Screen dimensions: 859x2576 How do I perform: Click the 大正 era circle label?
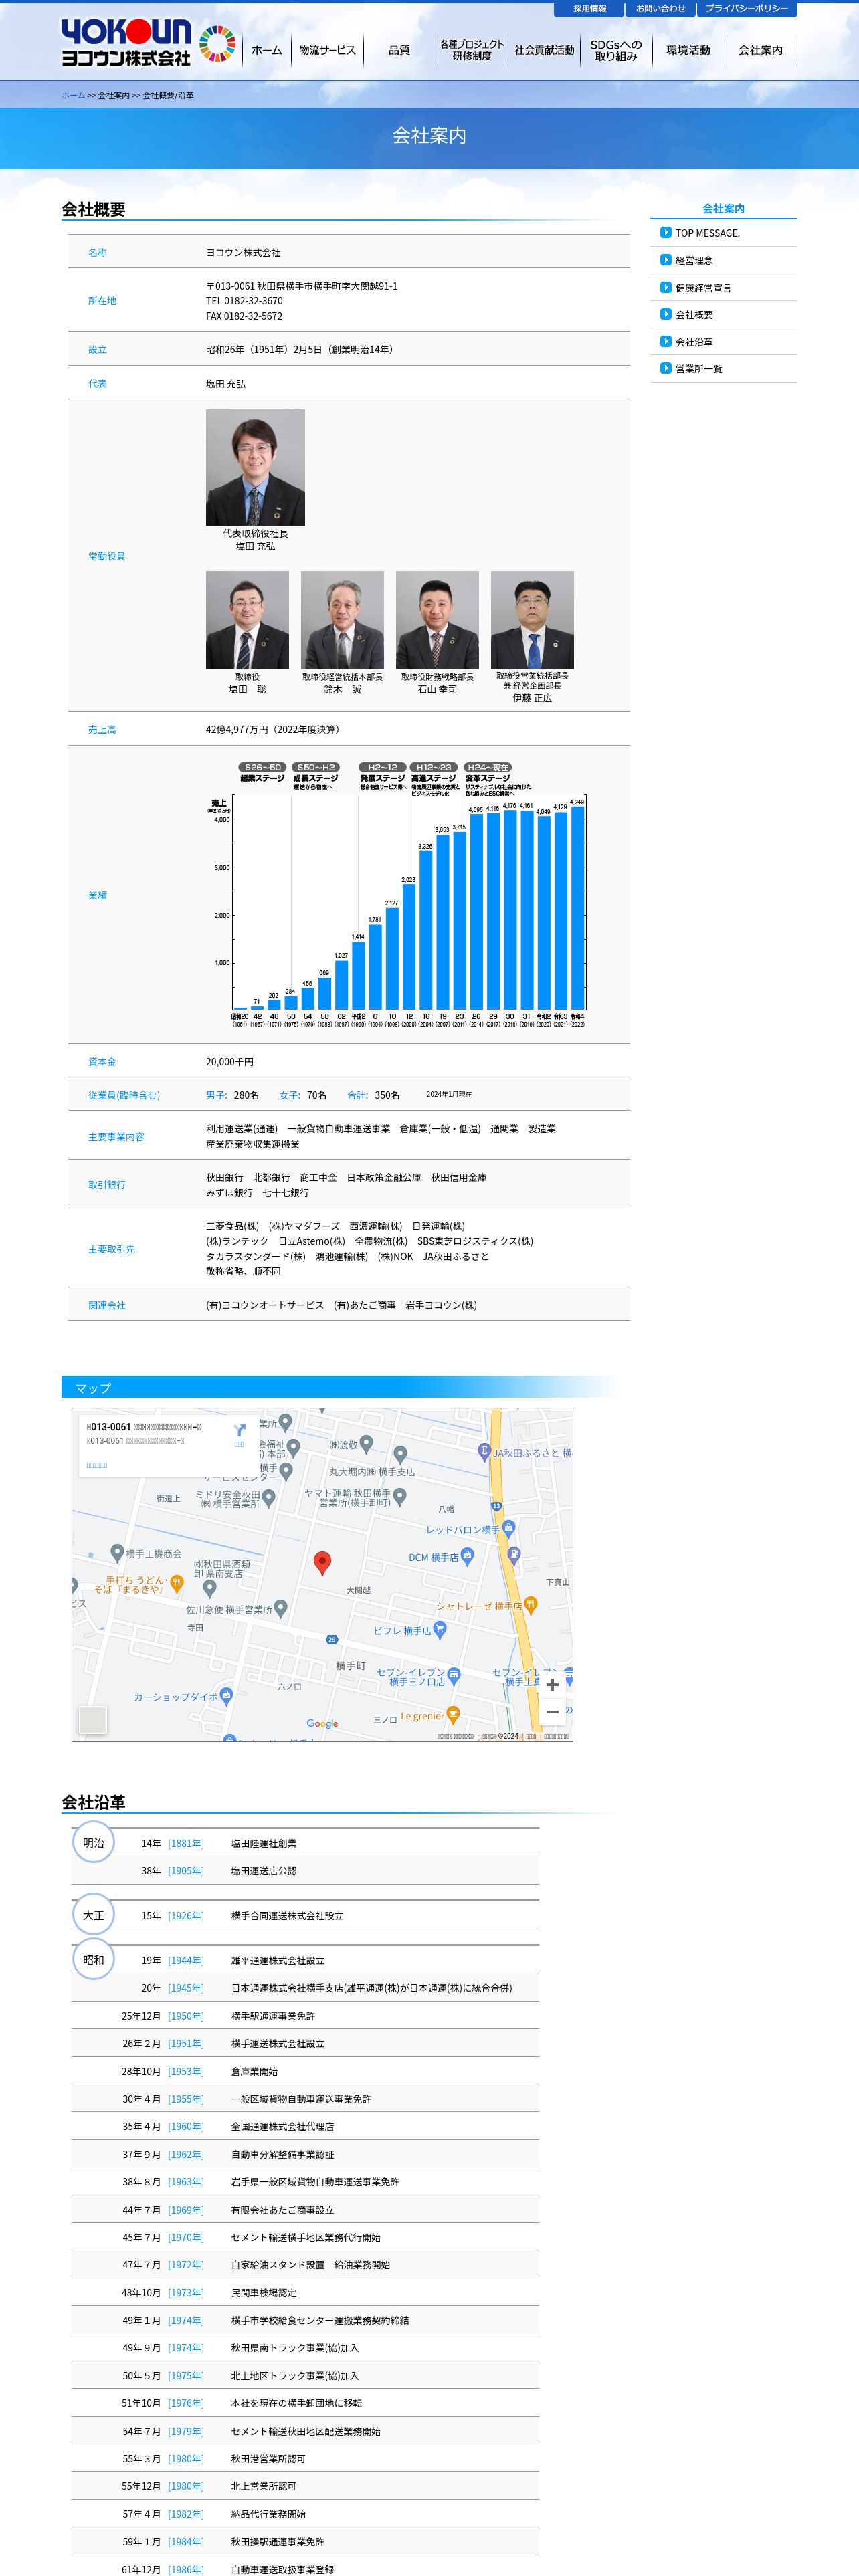[93, 1915]
